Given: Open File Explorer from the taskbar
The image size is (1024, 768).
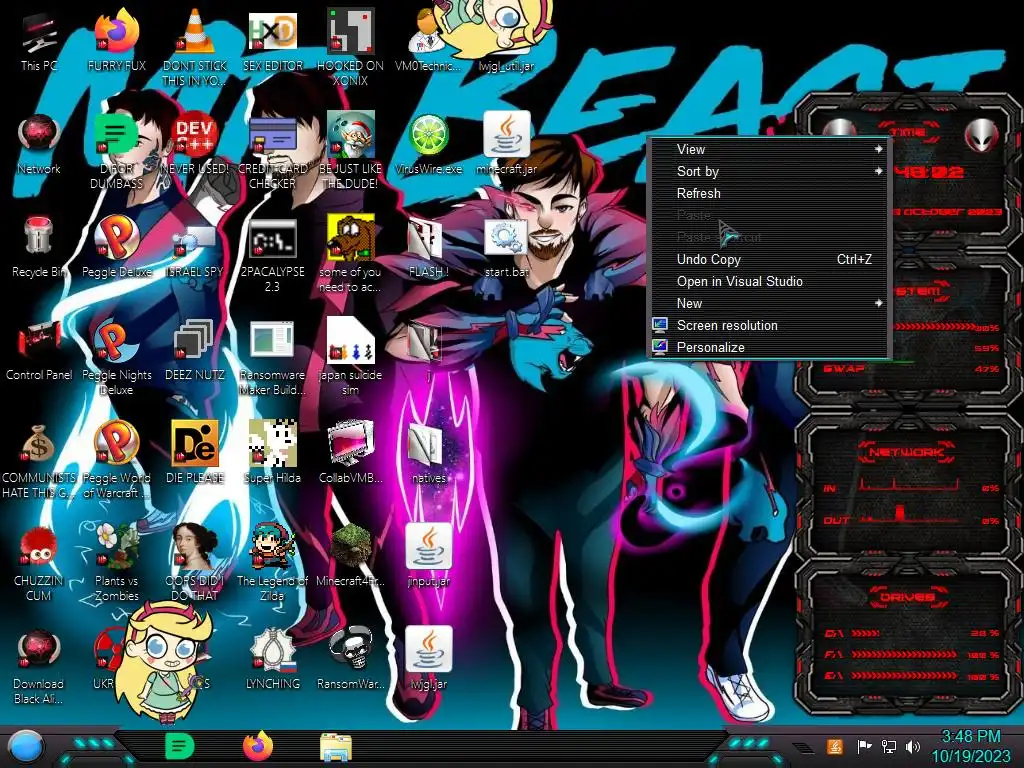Looking at the screenshot, I should pos(336,747).
